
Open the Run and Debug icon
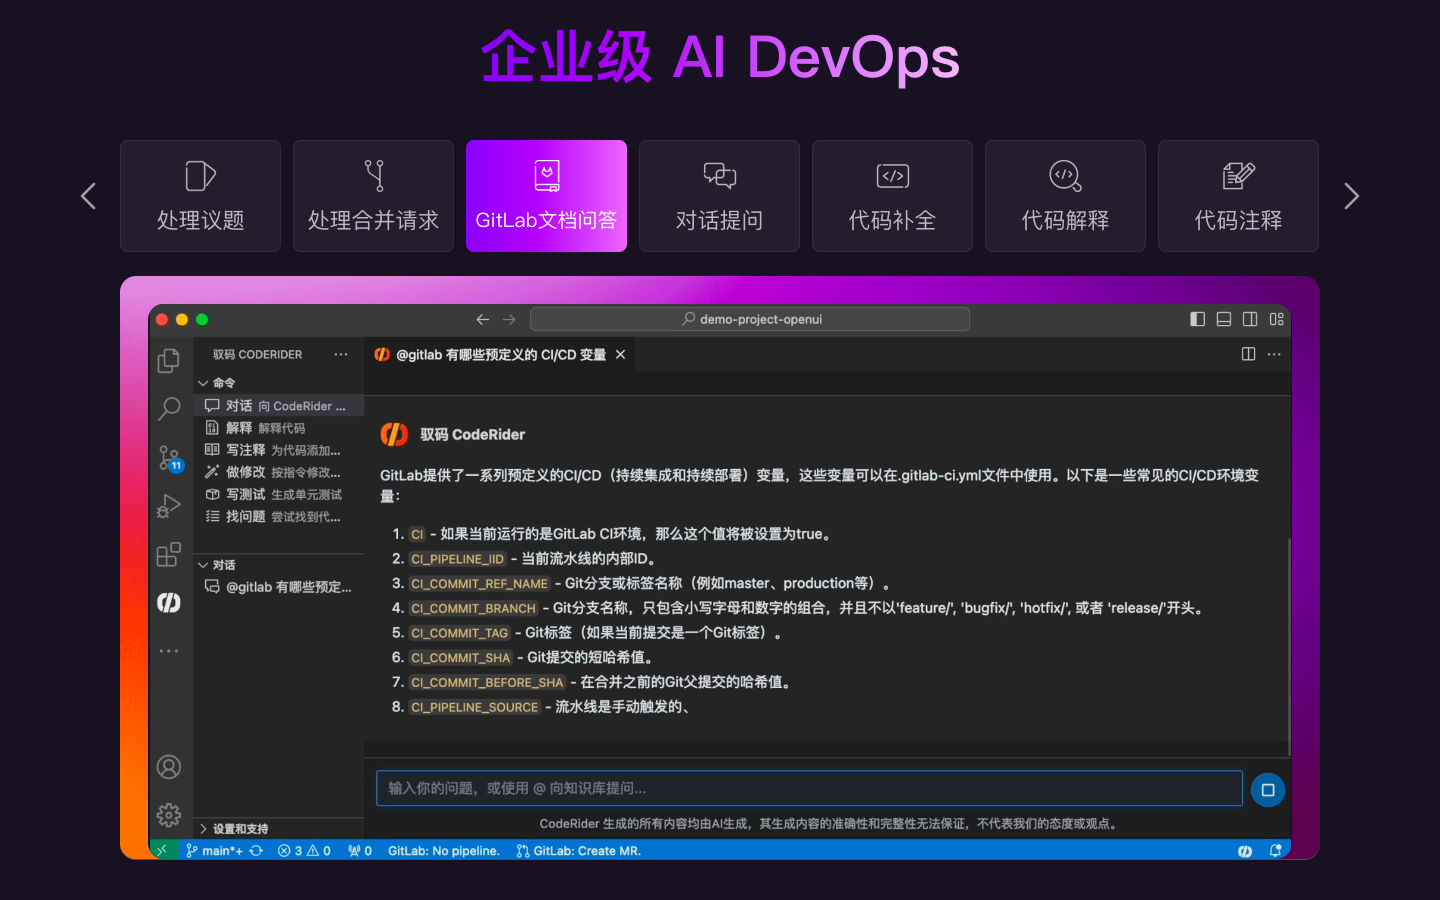(169, 506)
